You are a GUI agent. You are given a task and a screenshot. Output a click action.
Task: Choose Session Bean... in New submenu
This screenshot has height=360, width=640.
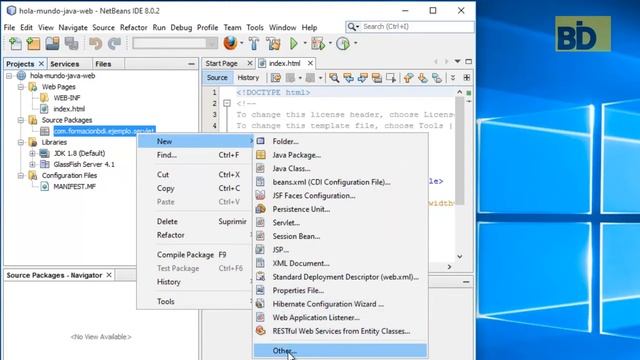click(x=340, y=236)
